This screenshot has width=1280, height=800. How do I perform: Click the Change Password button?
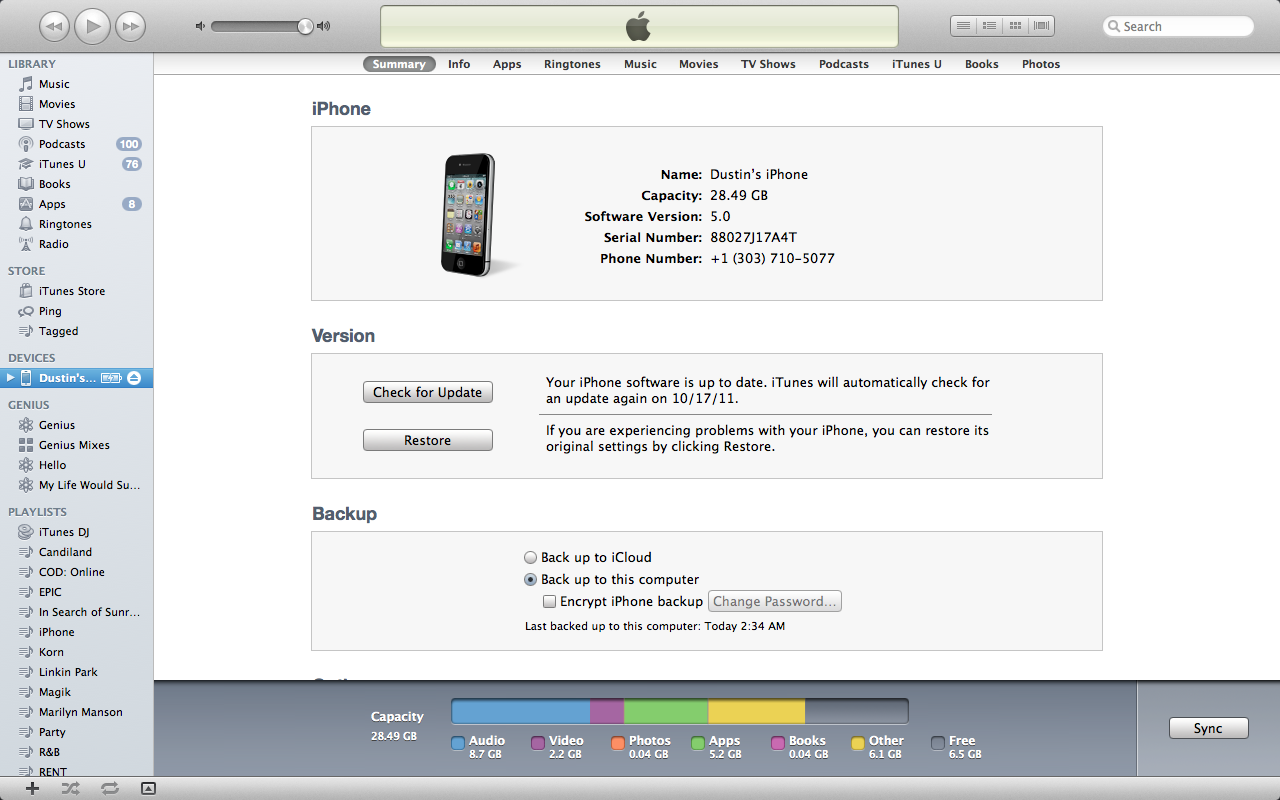coord(775,601)
